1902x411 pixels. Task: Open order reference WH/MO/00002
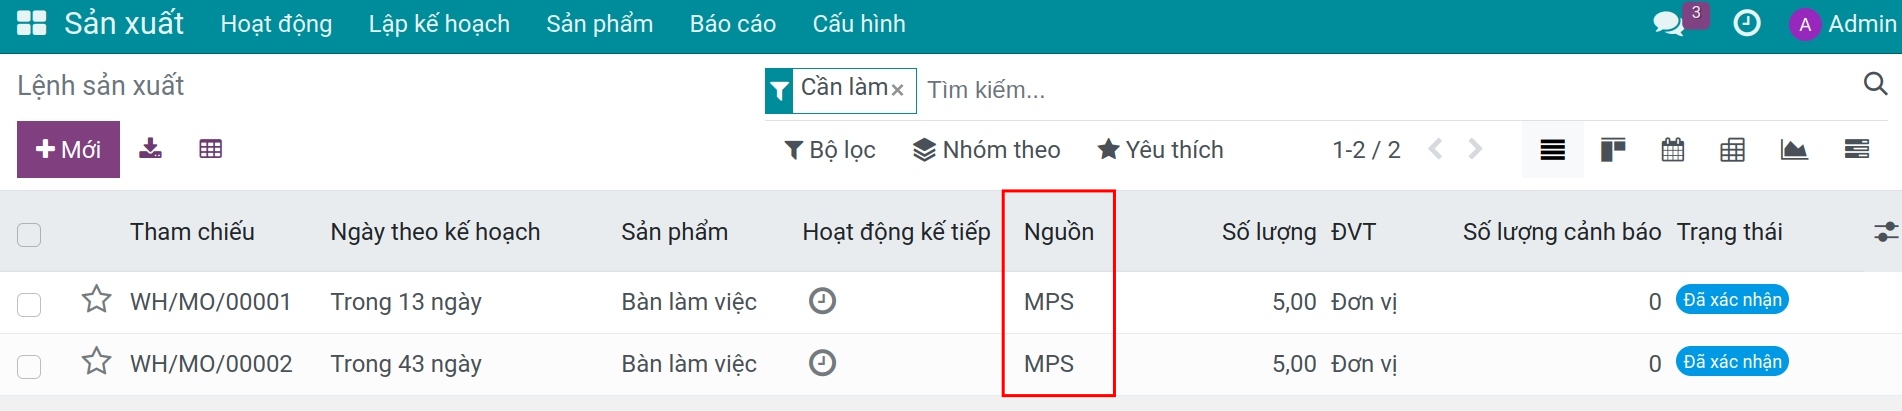pyautogui.click(x=211, y=364)
